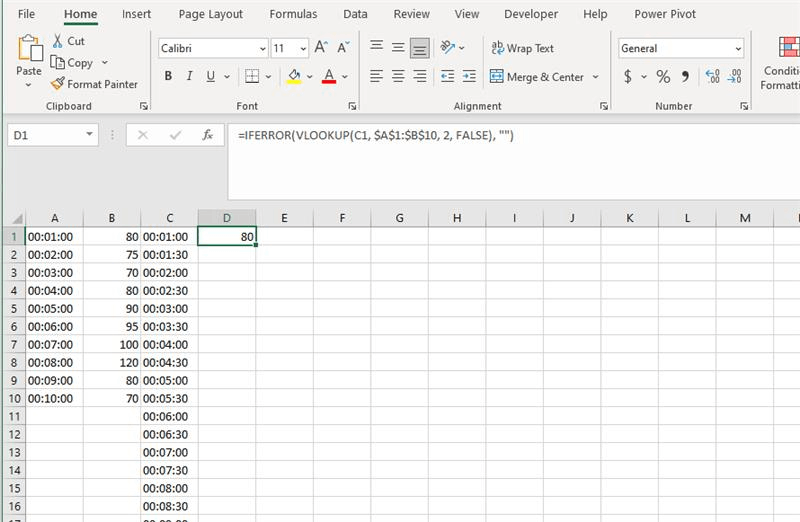Open the Developer tab
This screenshot has width=800, height=522.
(531, 14)
